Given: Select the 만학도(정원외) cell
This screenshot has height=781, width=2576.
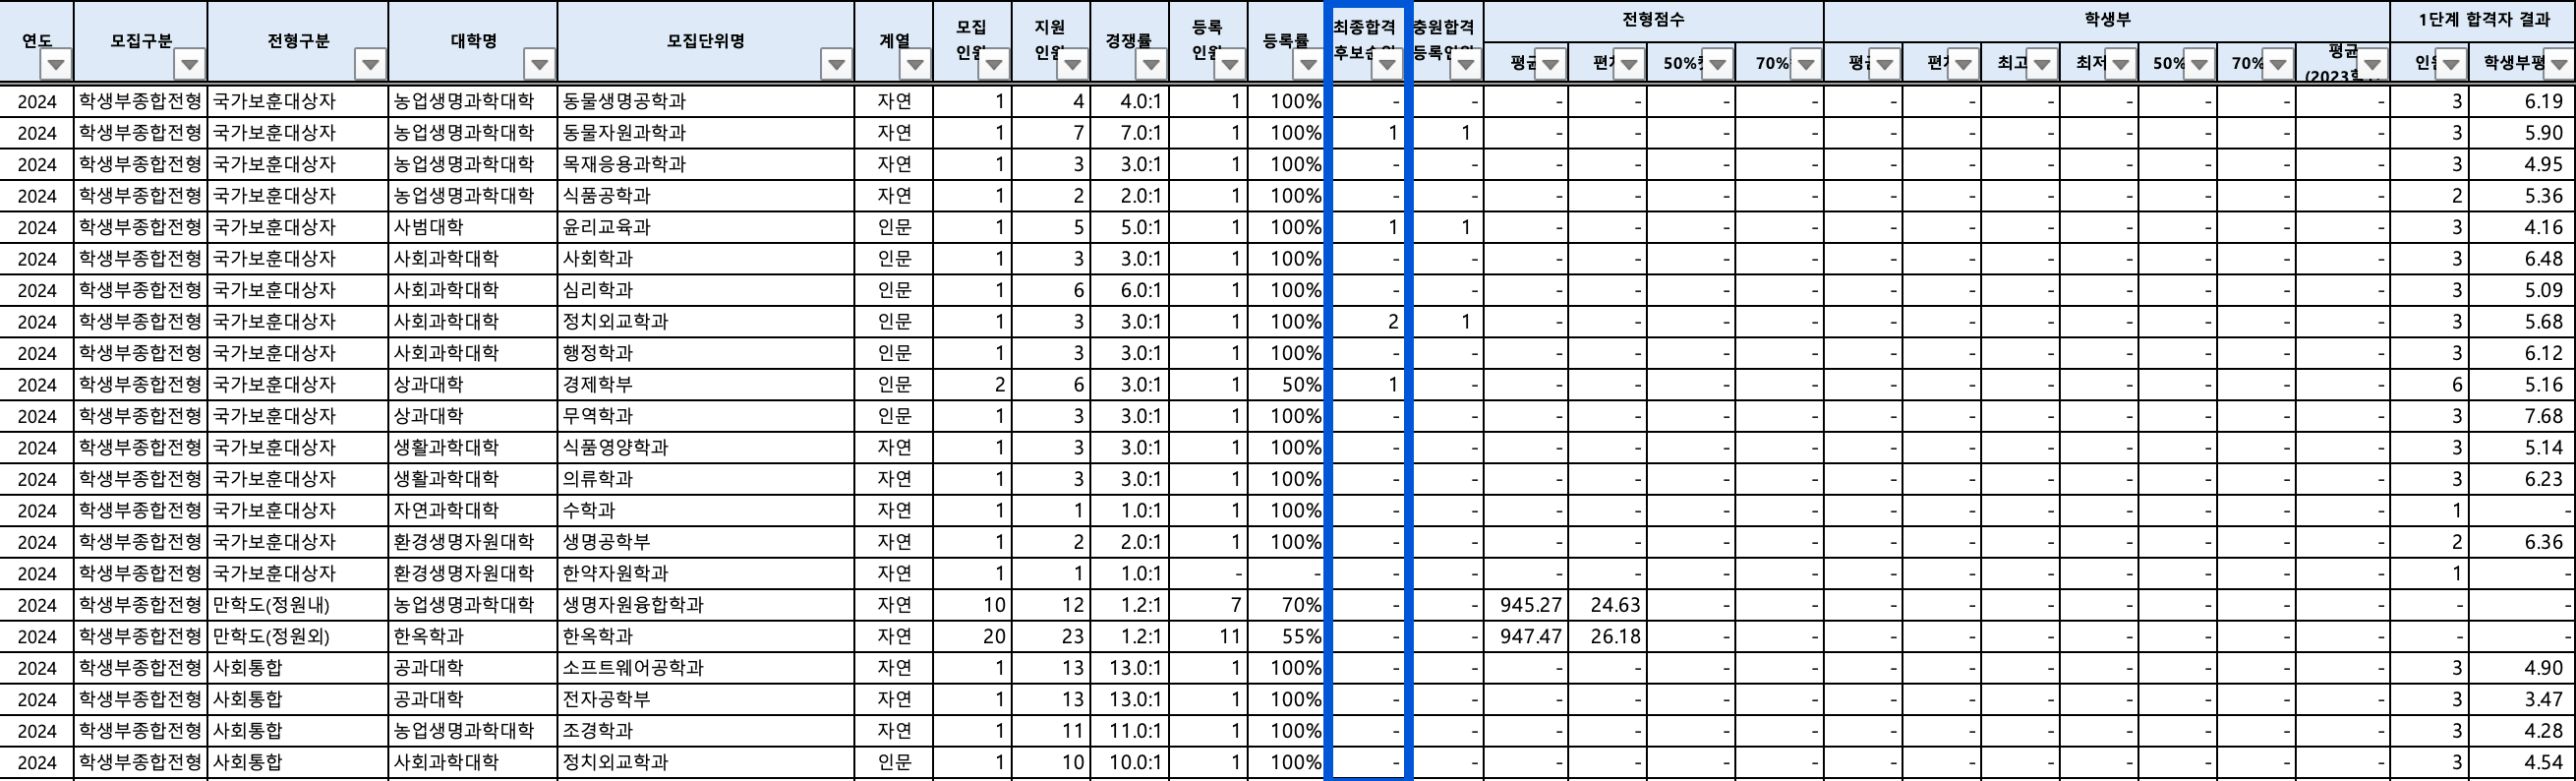Looking at the screenshot, I should (x=298, y=637).
